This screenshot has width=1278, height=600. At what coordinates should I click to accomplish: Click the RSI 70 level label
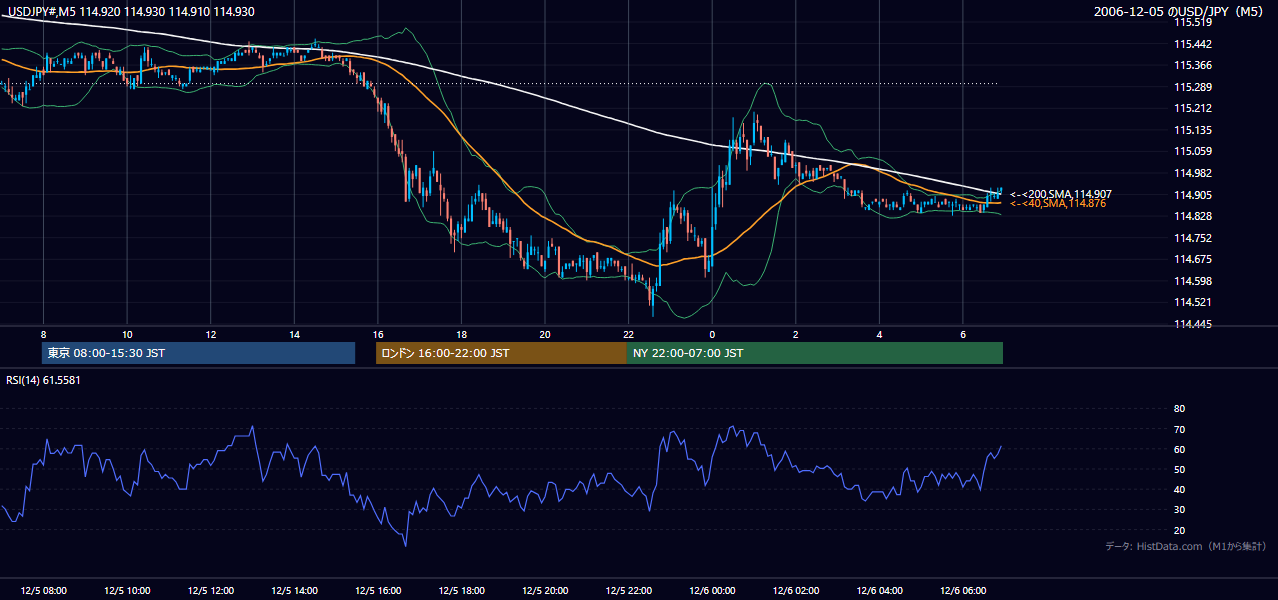coord(1179,429)
